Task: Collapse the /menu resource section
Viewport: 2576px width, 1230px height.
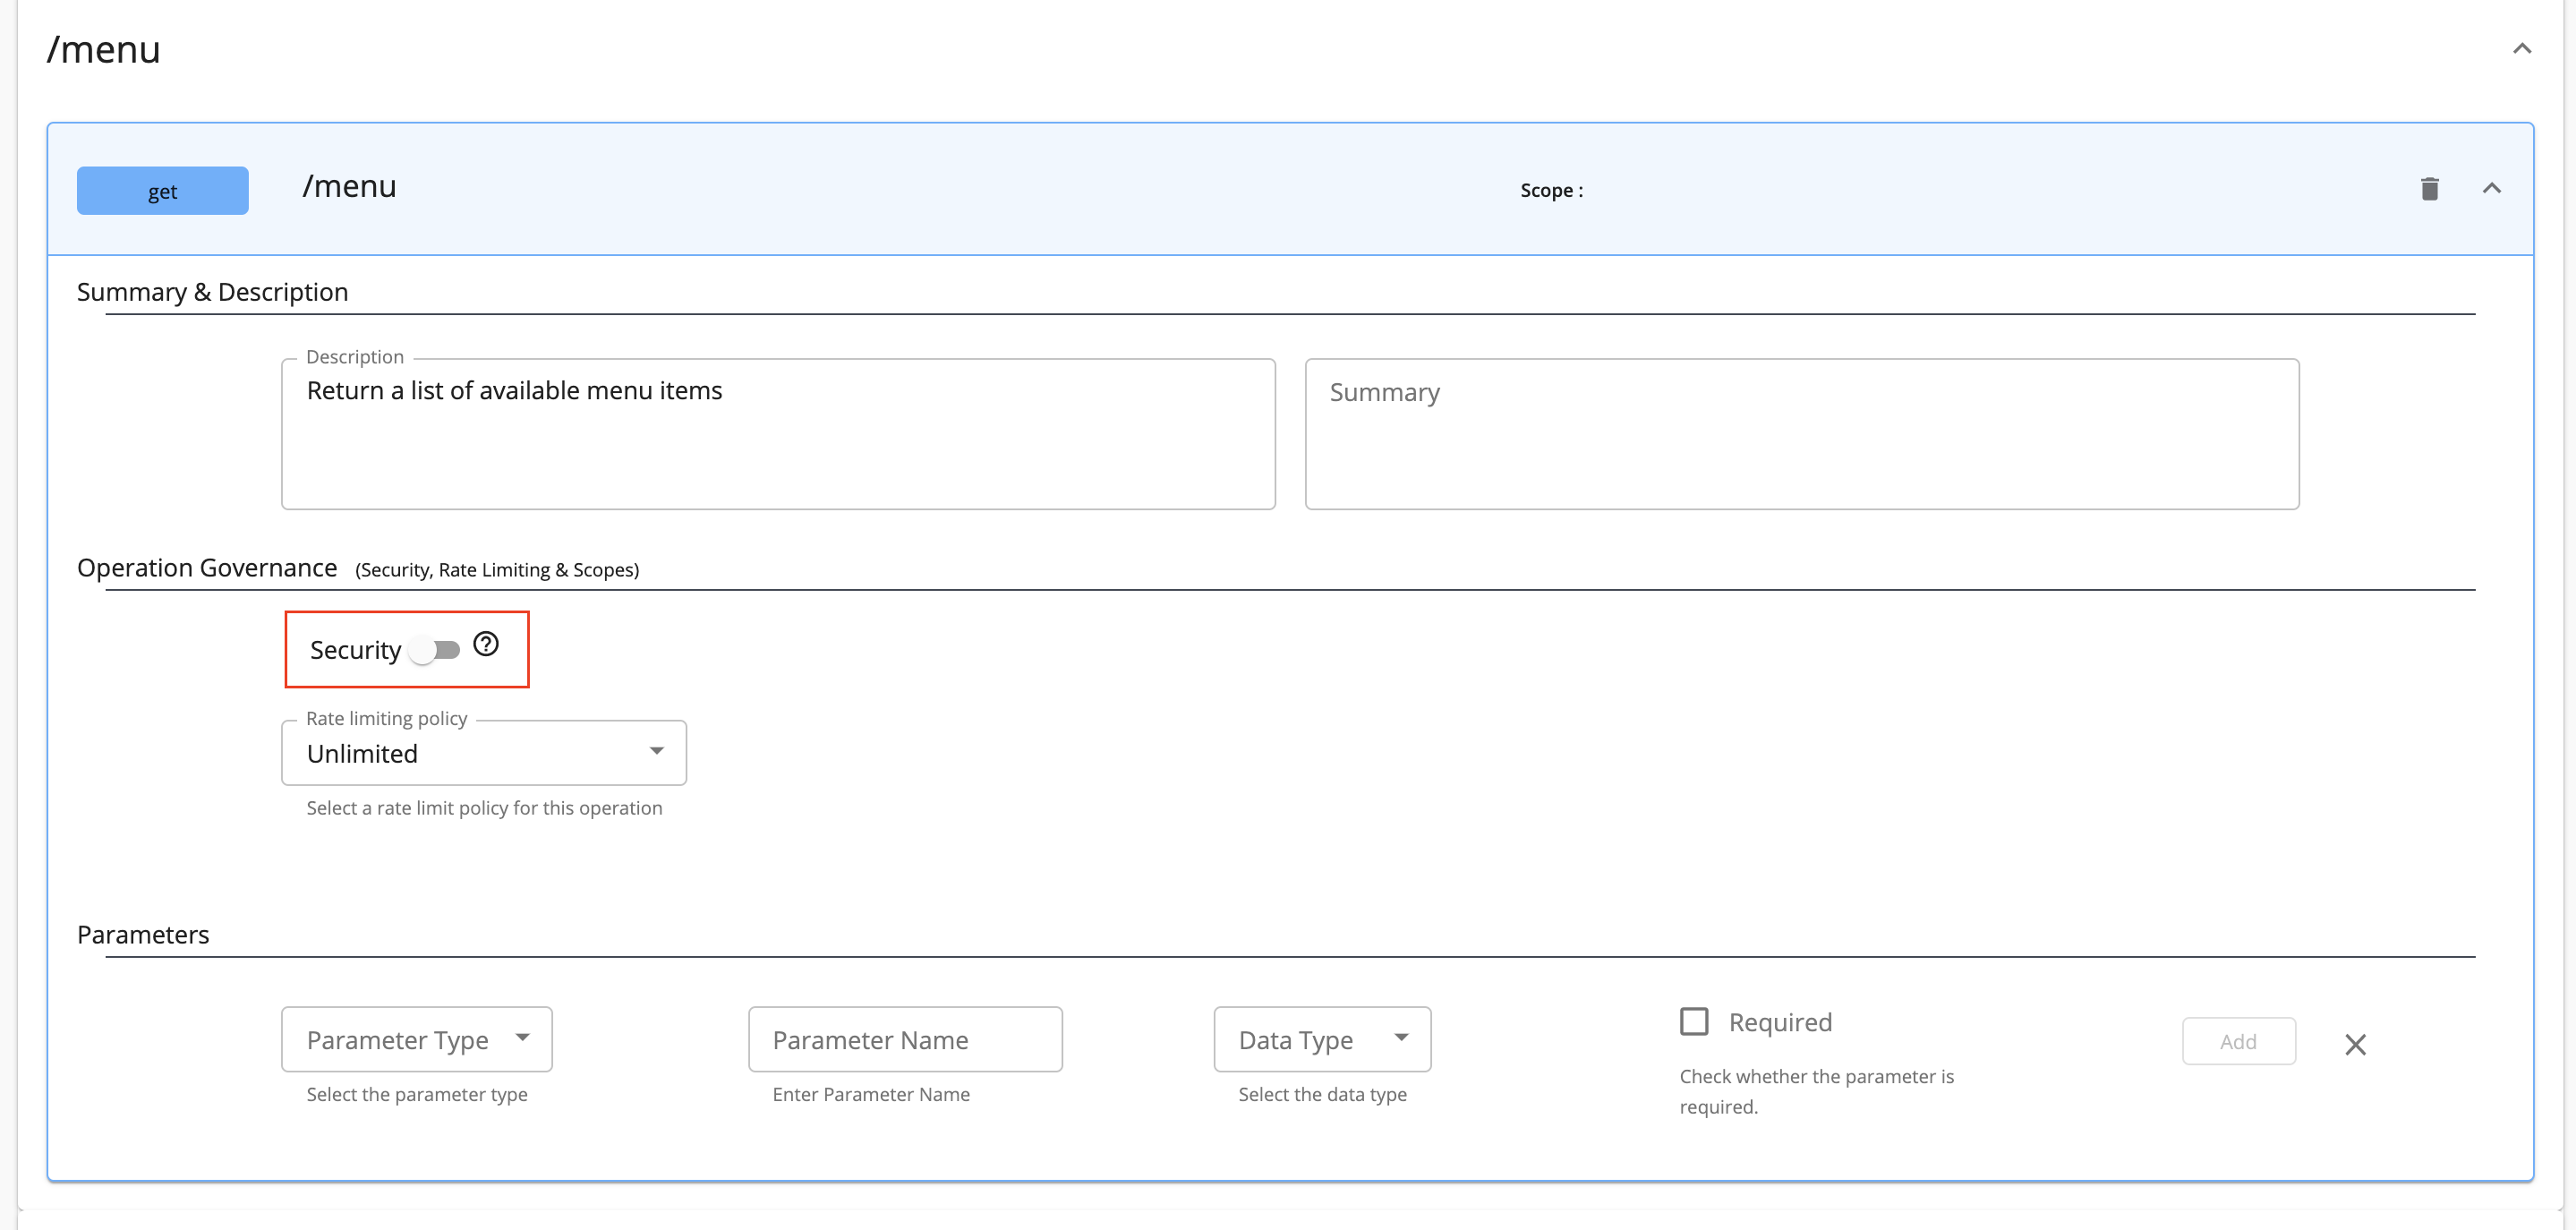Action: coord(2522,47)
